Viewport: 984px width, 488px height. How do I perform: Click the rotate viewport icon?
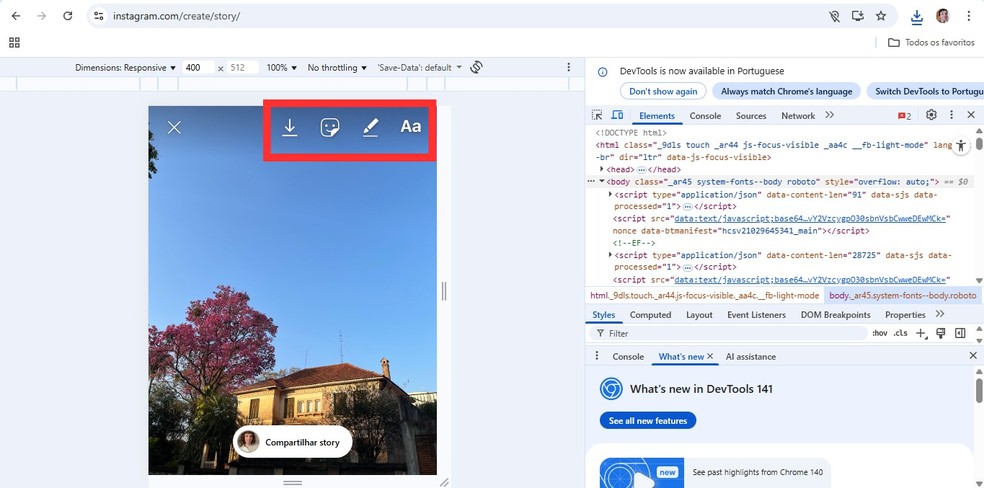click(x=476, y=67)
